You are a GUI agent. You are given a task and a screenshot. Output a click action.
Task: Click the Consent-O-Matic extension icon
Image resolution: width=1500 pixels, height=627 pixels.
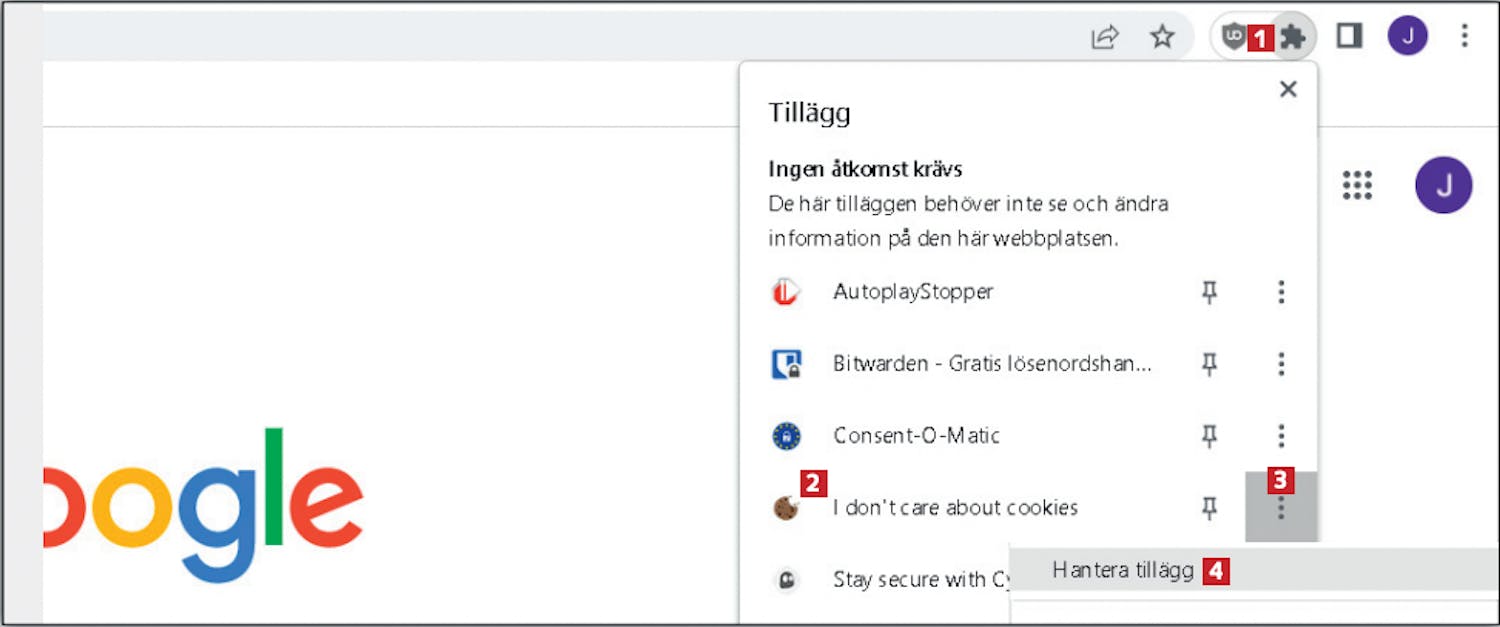[787, 436]
